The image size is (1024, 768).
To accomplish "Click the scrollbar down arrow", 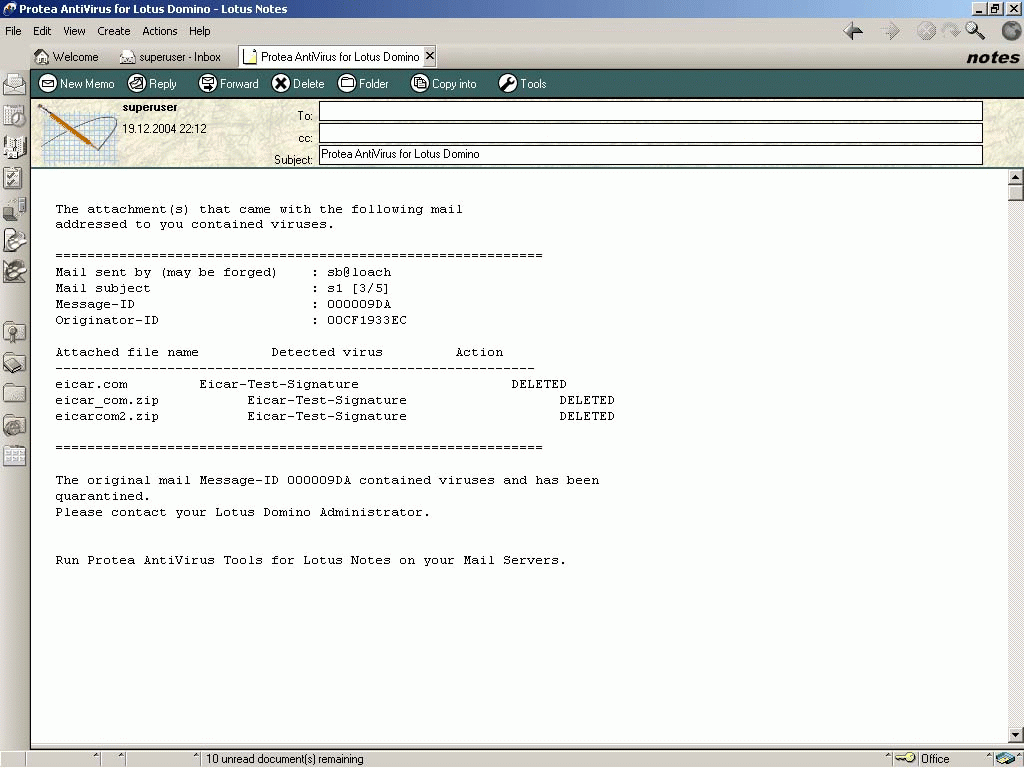I will tap(1016, 735).
